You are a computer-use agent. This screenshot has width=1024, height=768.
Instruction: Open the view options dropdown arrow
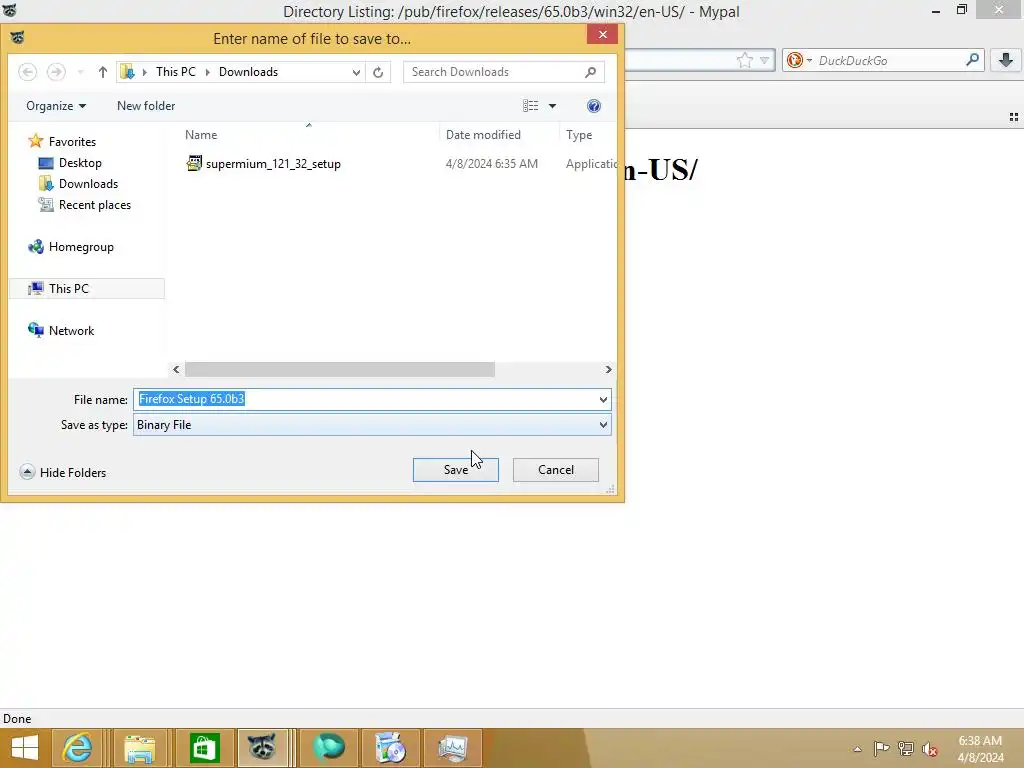[x=552, y=106]
